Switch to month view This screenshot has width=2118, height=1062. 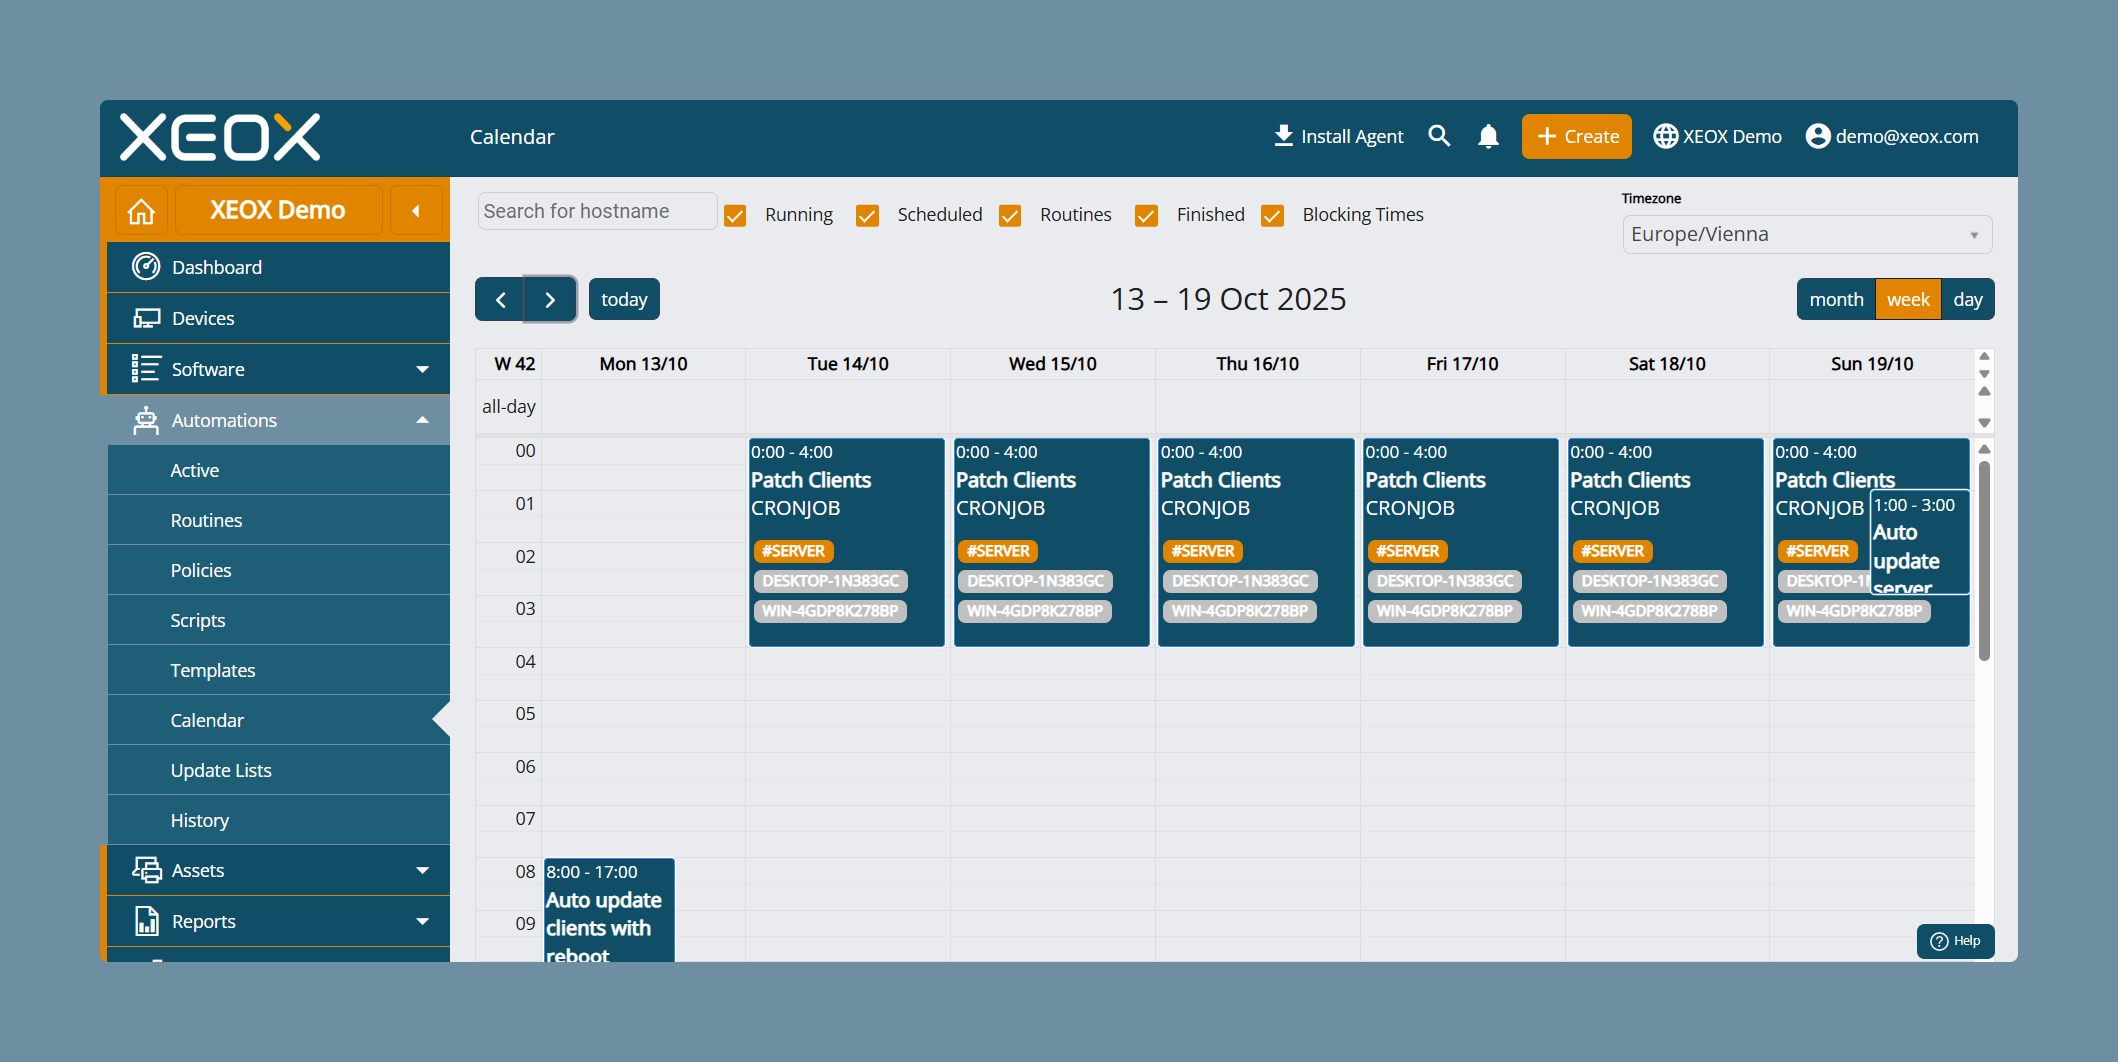click(x=1836, y=299)
